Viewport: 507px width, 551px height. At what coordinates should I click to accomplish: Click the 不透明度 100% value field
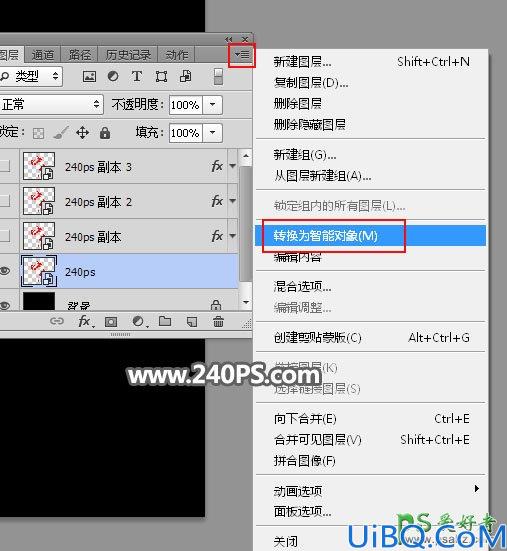coord(186,105)
